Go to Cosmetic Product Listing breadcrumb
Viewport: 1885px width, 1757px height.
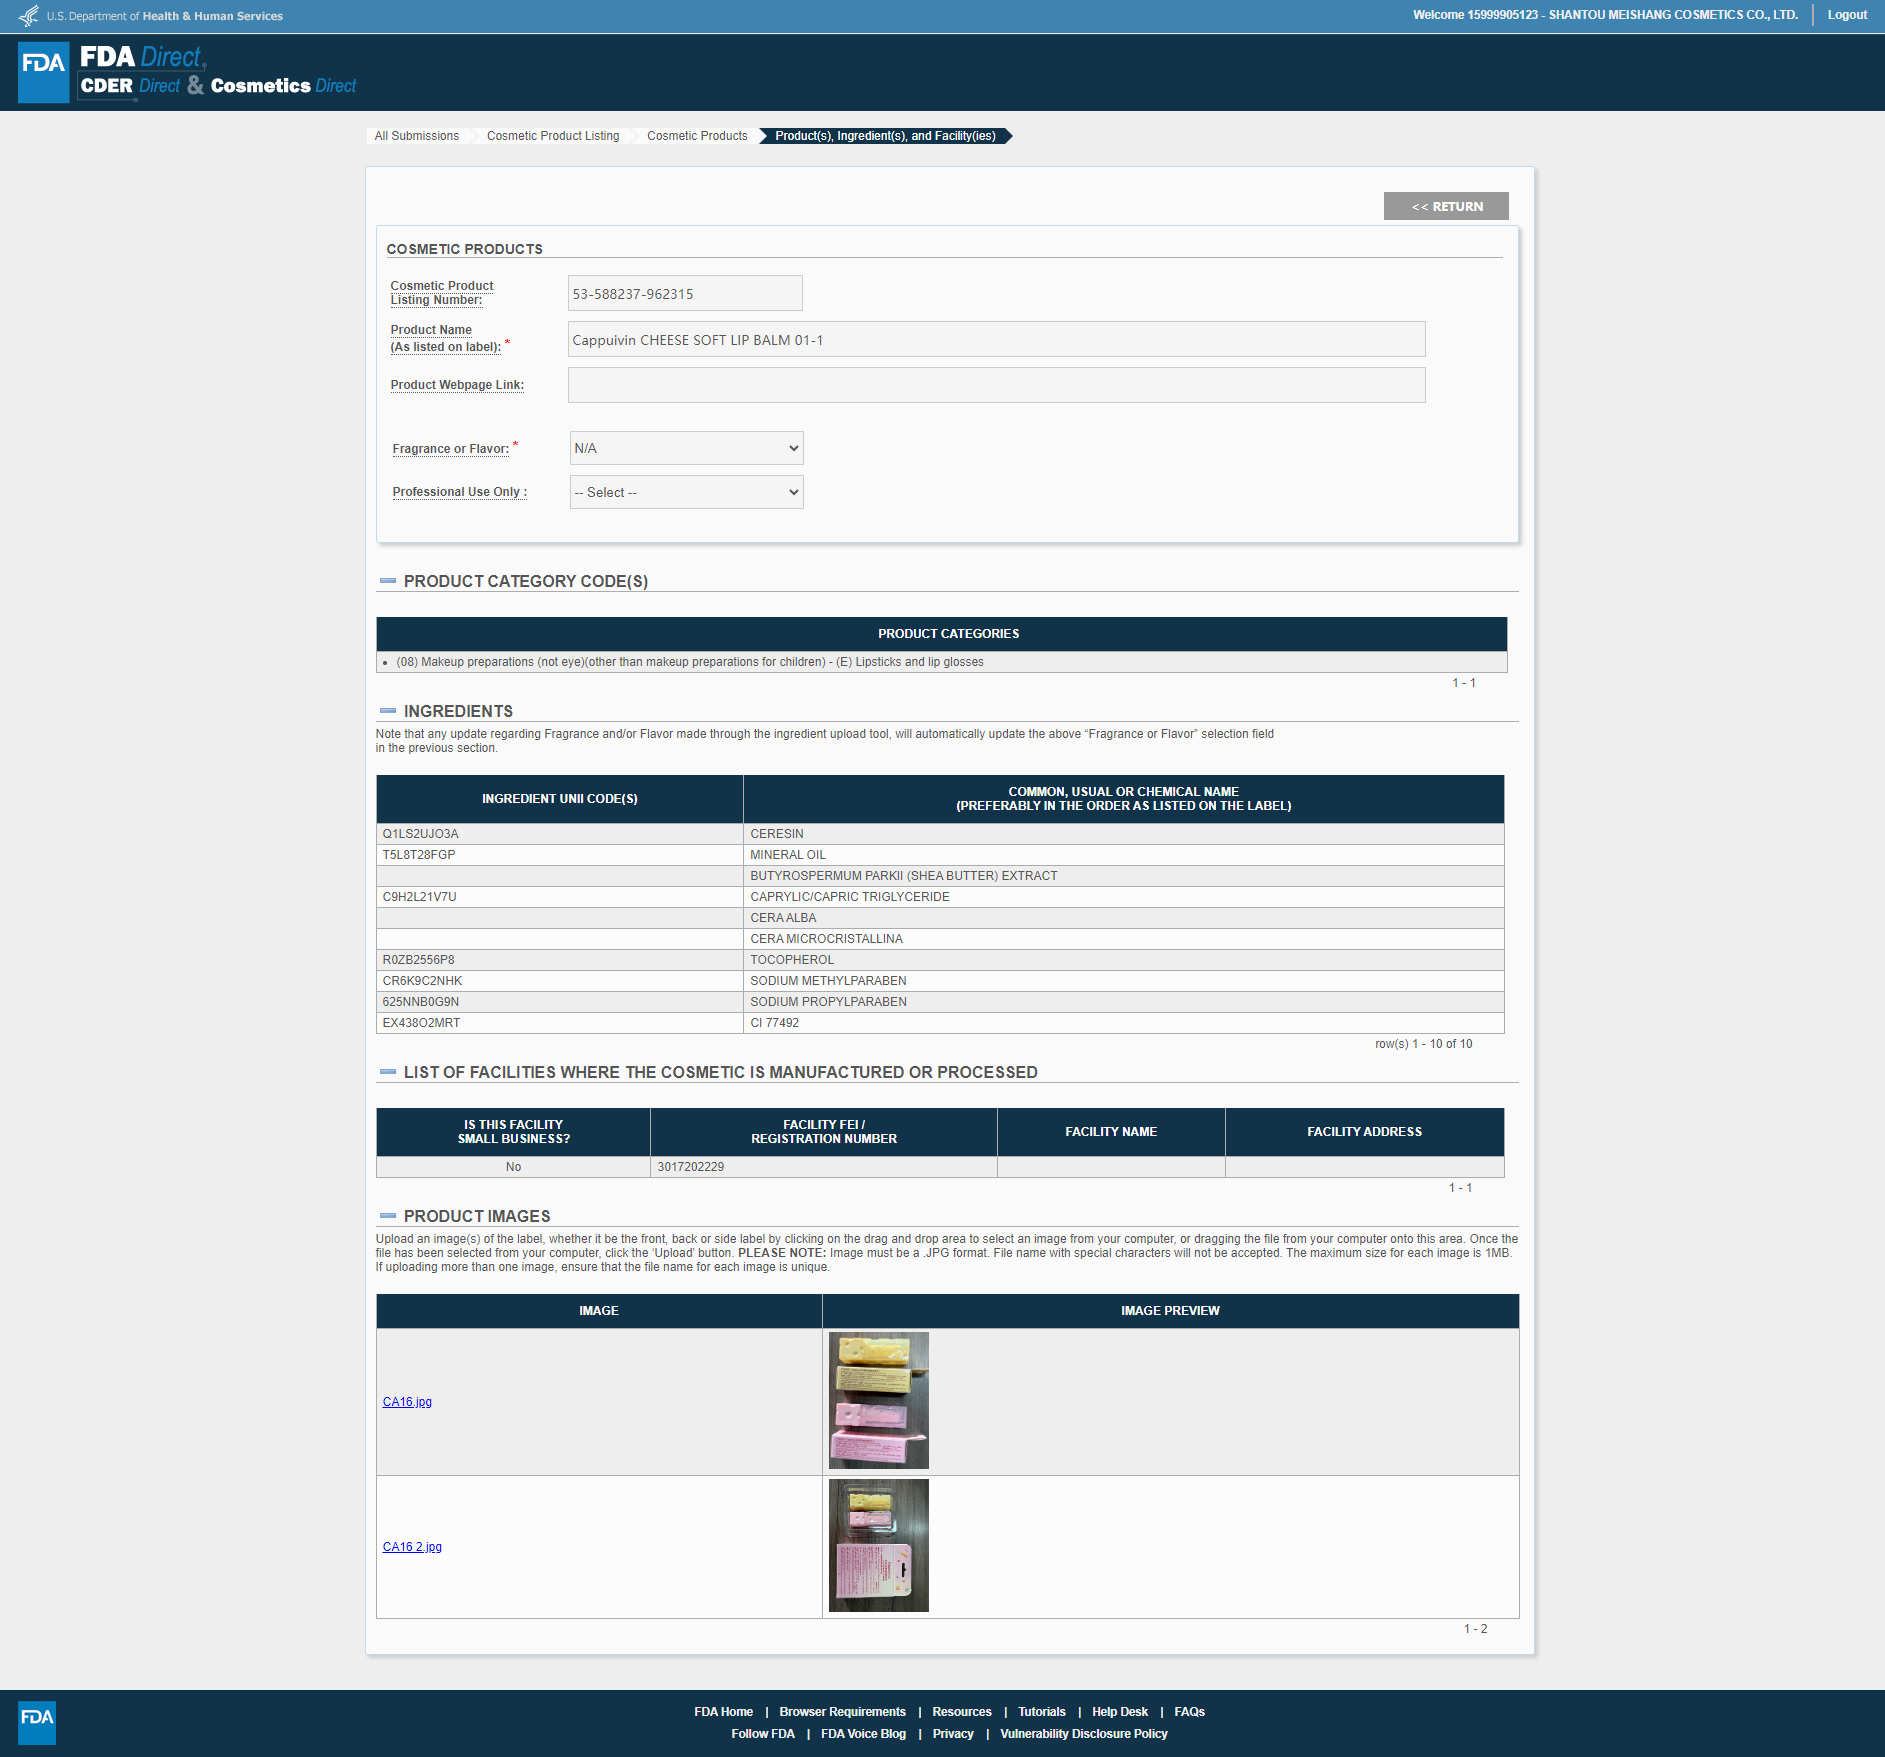(553, 136)
